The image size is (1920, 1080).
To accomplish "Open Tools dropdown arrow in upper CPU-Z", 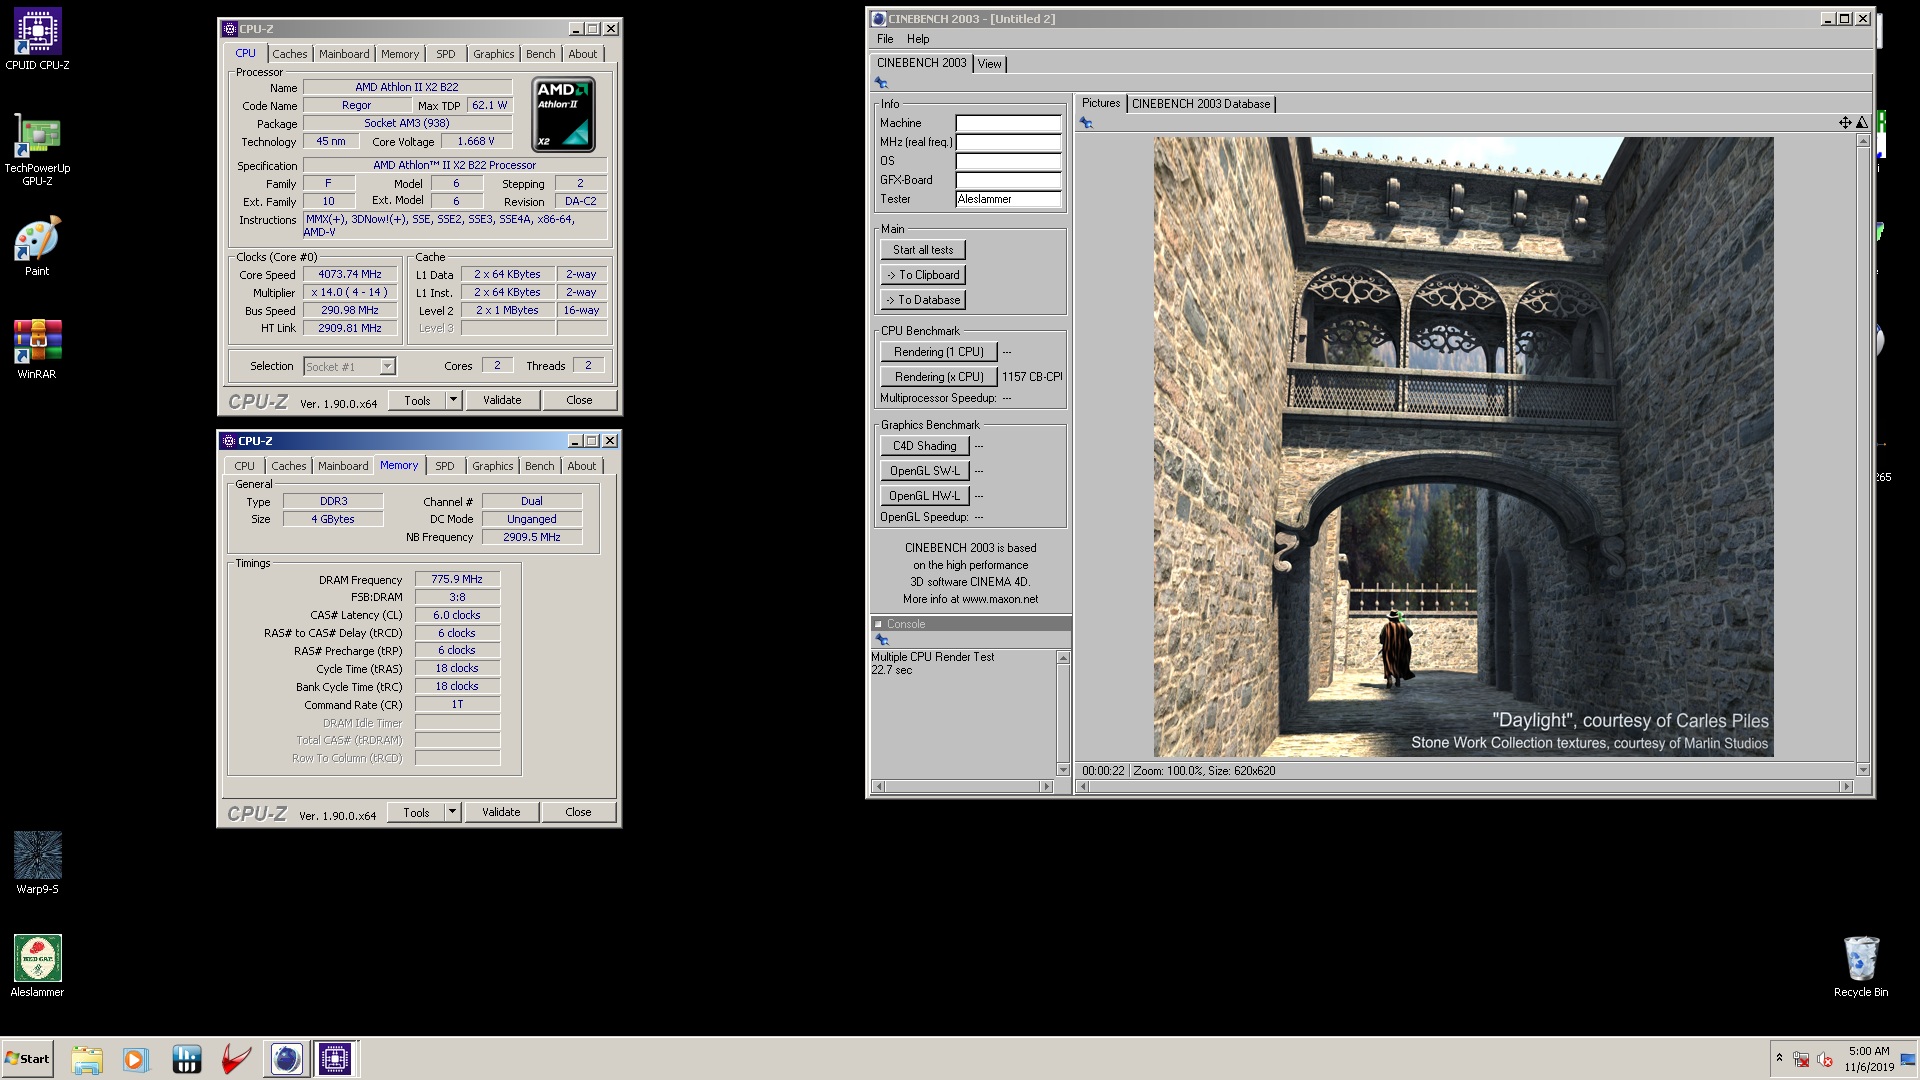I will click(x=453, y=400).
